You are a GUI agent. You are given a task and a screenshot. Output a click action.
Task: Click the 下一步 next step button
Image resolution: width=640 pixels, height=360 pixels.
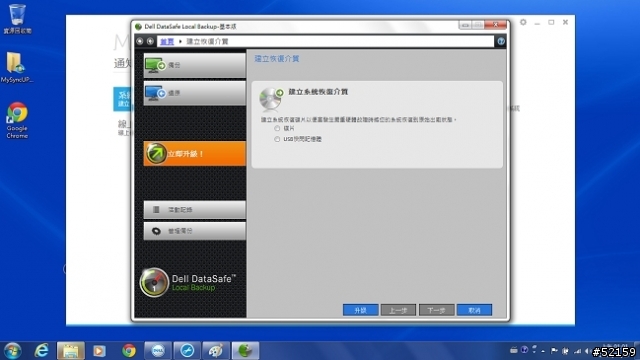[436, 310]
